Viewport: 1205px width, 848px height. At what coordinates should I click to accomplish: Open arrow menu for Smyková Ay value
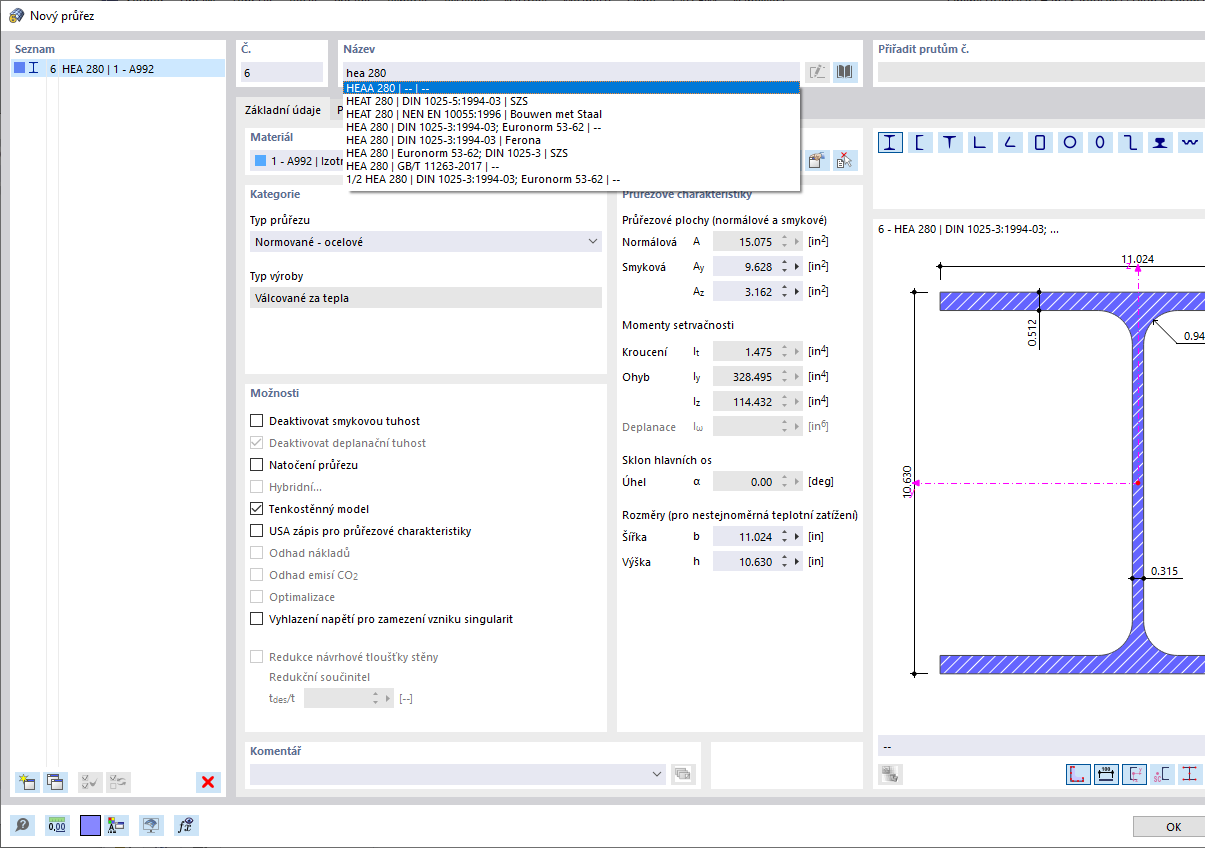tap(797, 267)
